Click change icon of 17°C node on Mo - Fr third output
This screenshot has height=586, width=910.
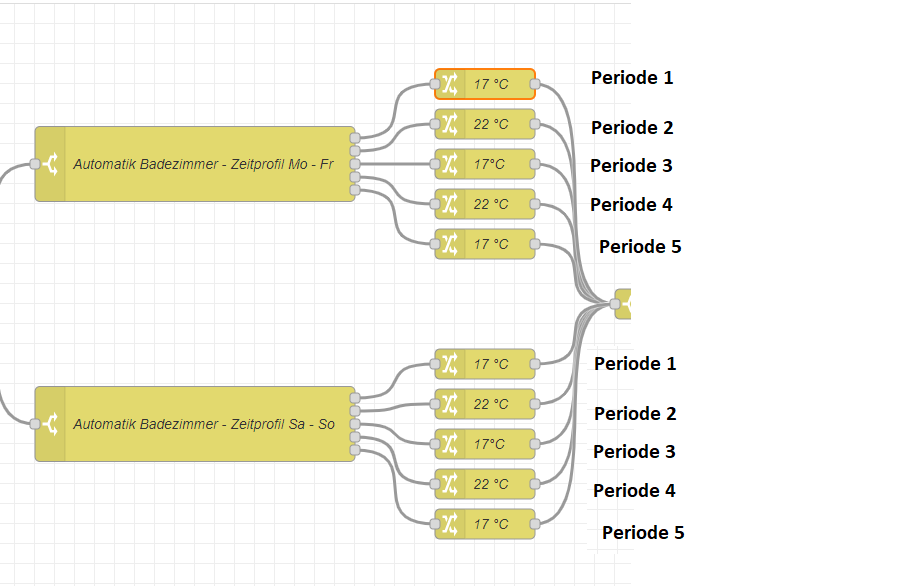pos(450,164)
